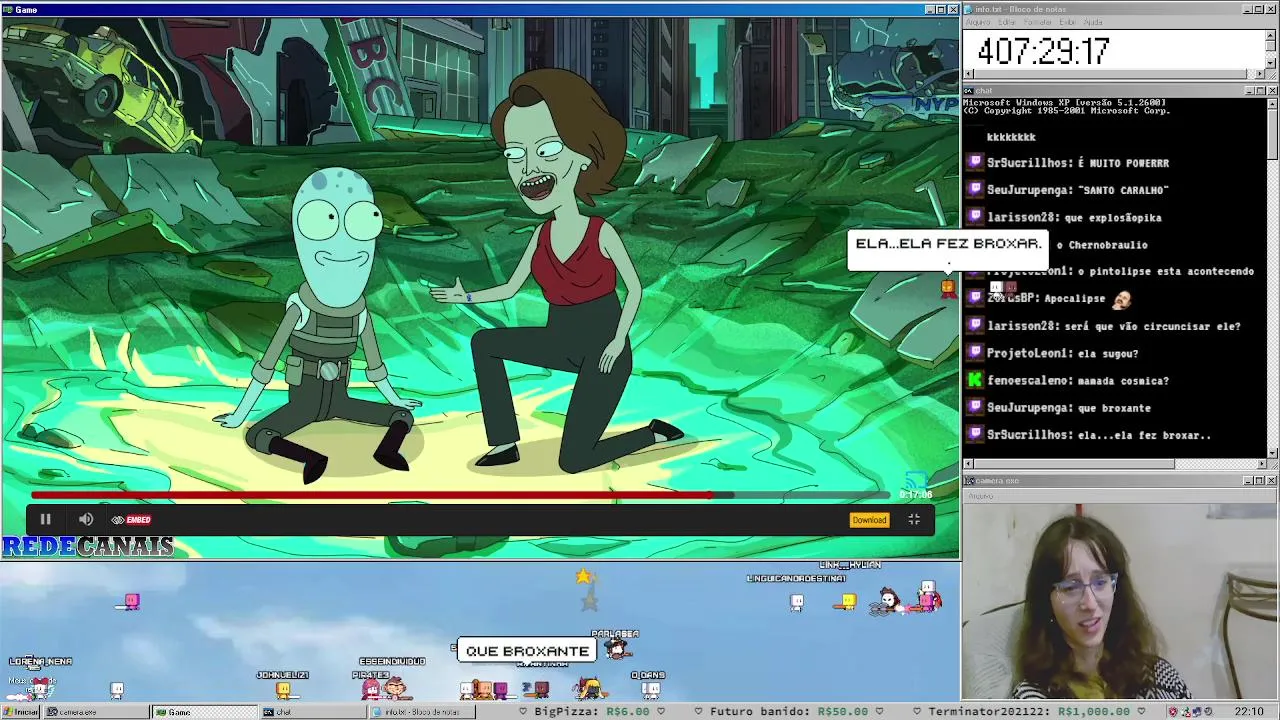1280x720 pixels.
Task: Click the Iniciar start button
Action: coord(20,712)
